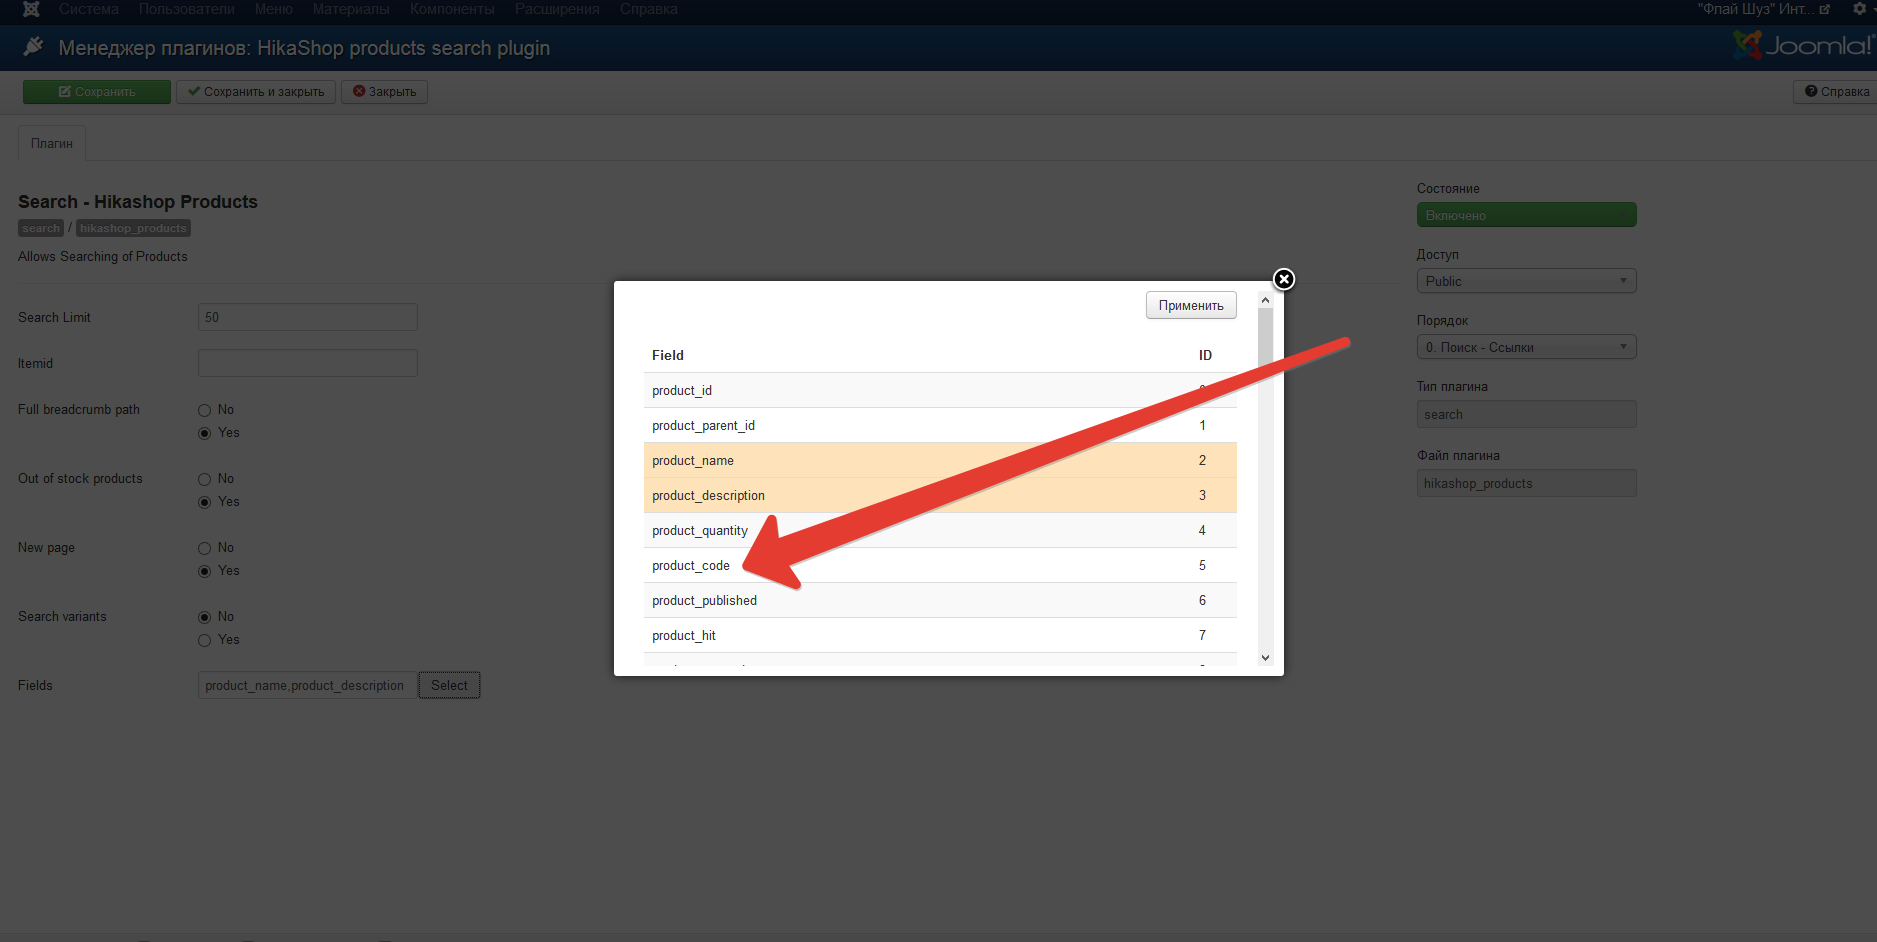The image size is (1877, 942).
Task: Select No for Full breadcrumb path
Action: click(x=204, y=410)
